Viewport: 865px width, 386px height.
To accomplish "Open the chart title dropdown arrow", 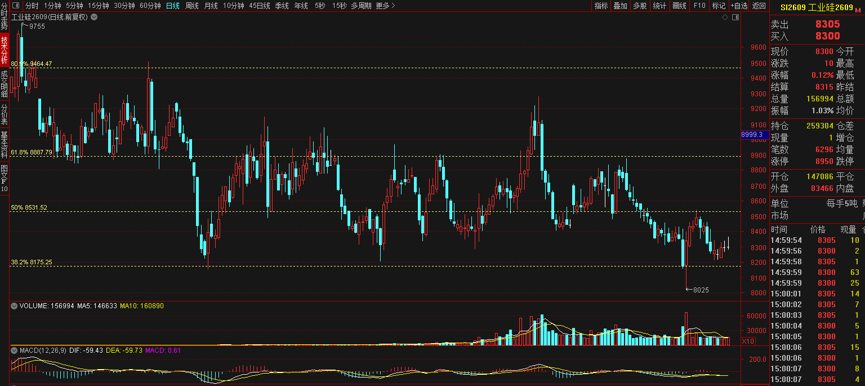I will tap(94, 17).
